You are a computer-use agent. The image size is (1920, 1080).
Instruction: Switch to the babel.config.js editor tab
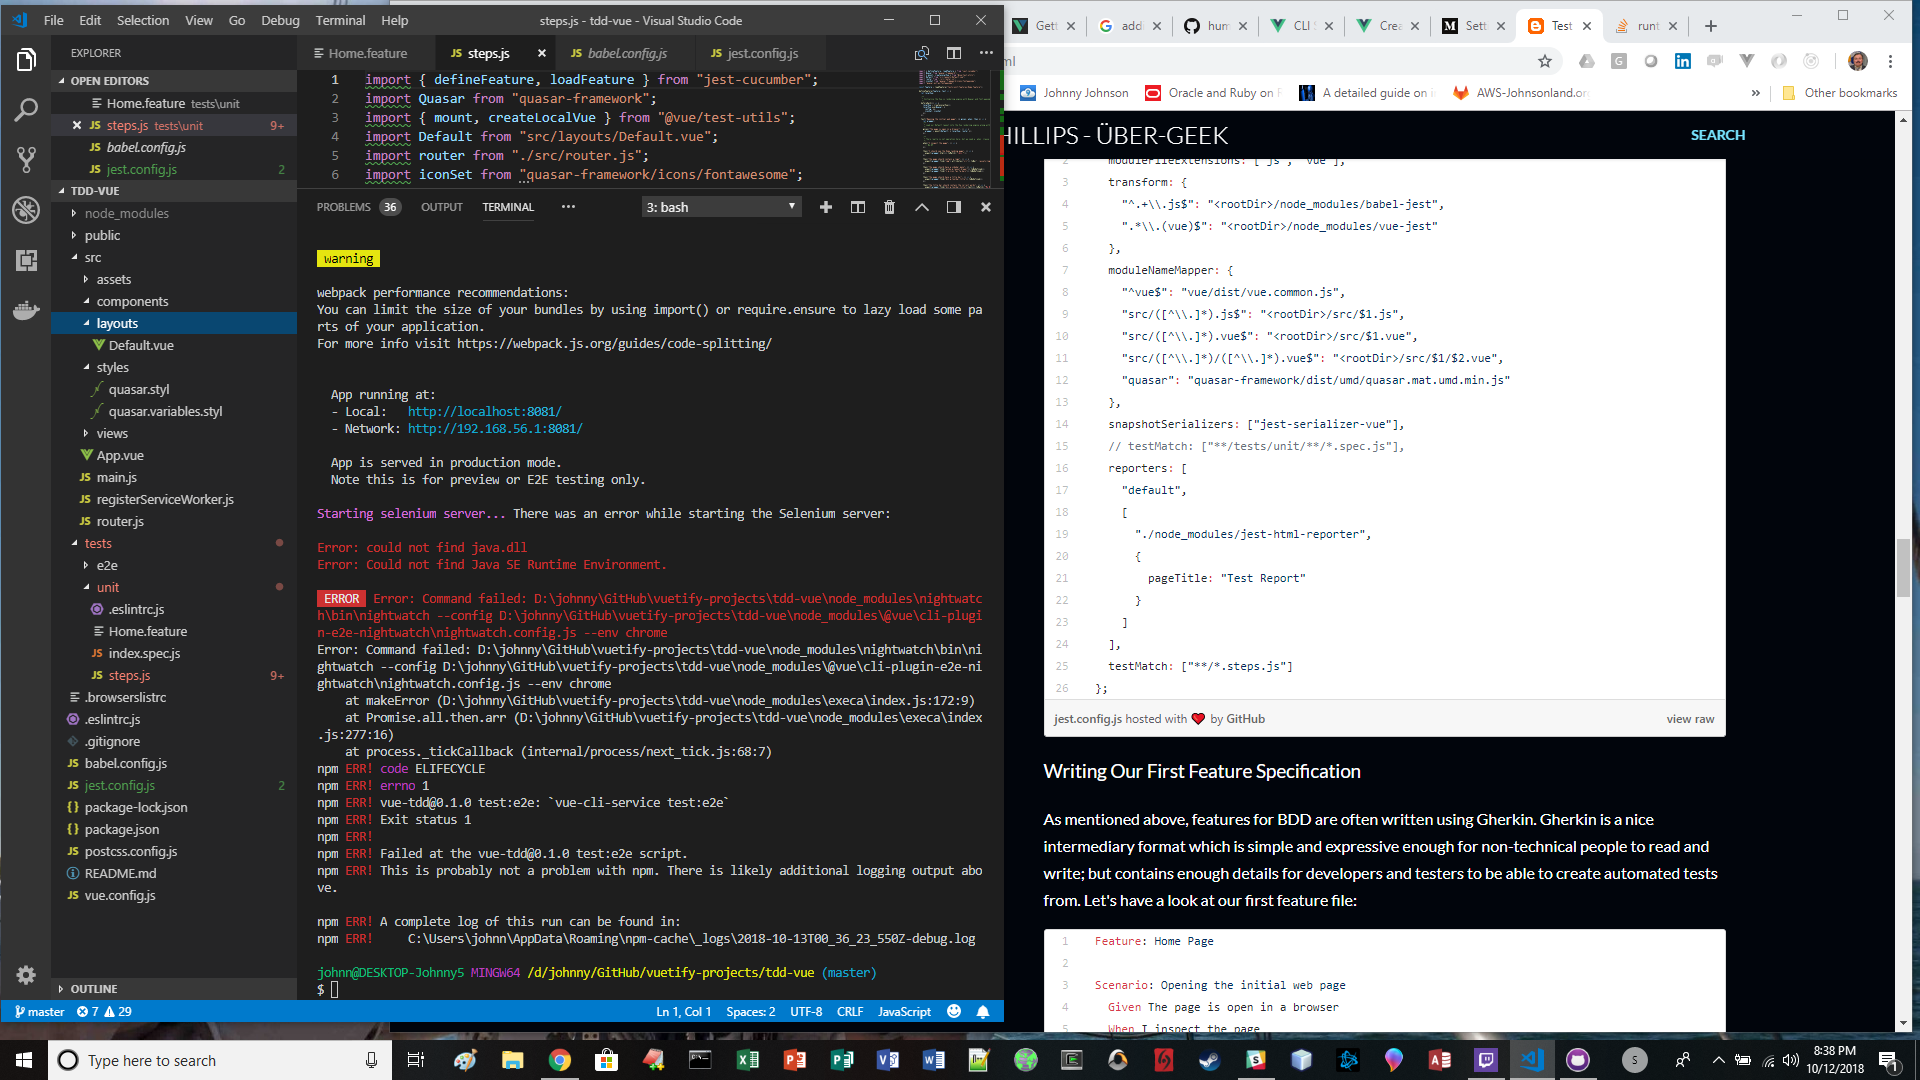(626, 53)
